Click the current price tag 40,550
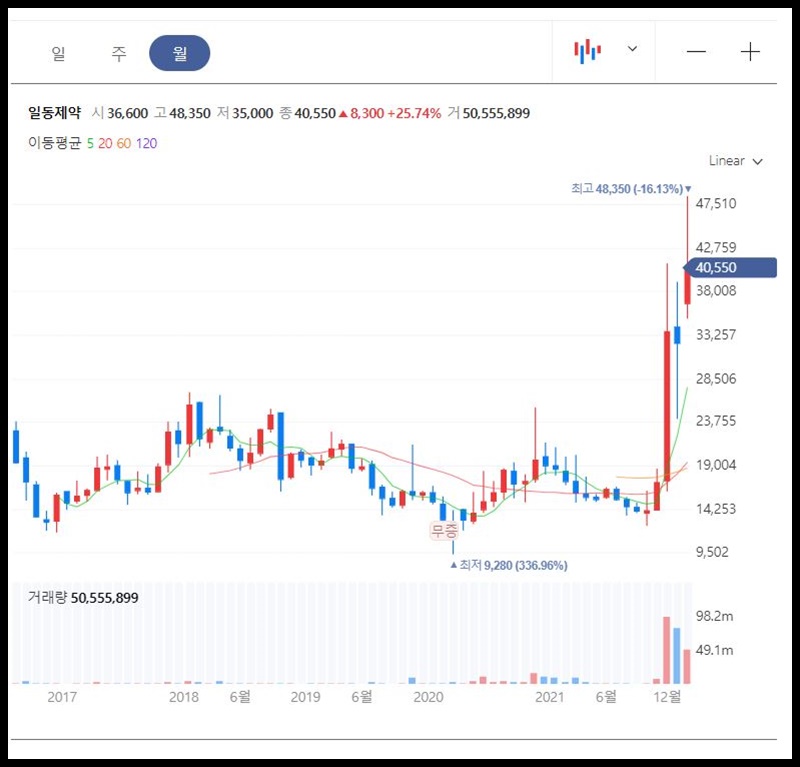 pyautogui.click(x=730, y=267)
